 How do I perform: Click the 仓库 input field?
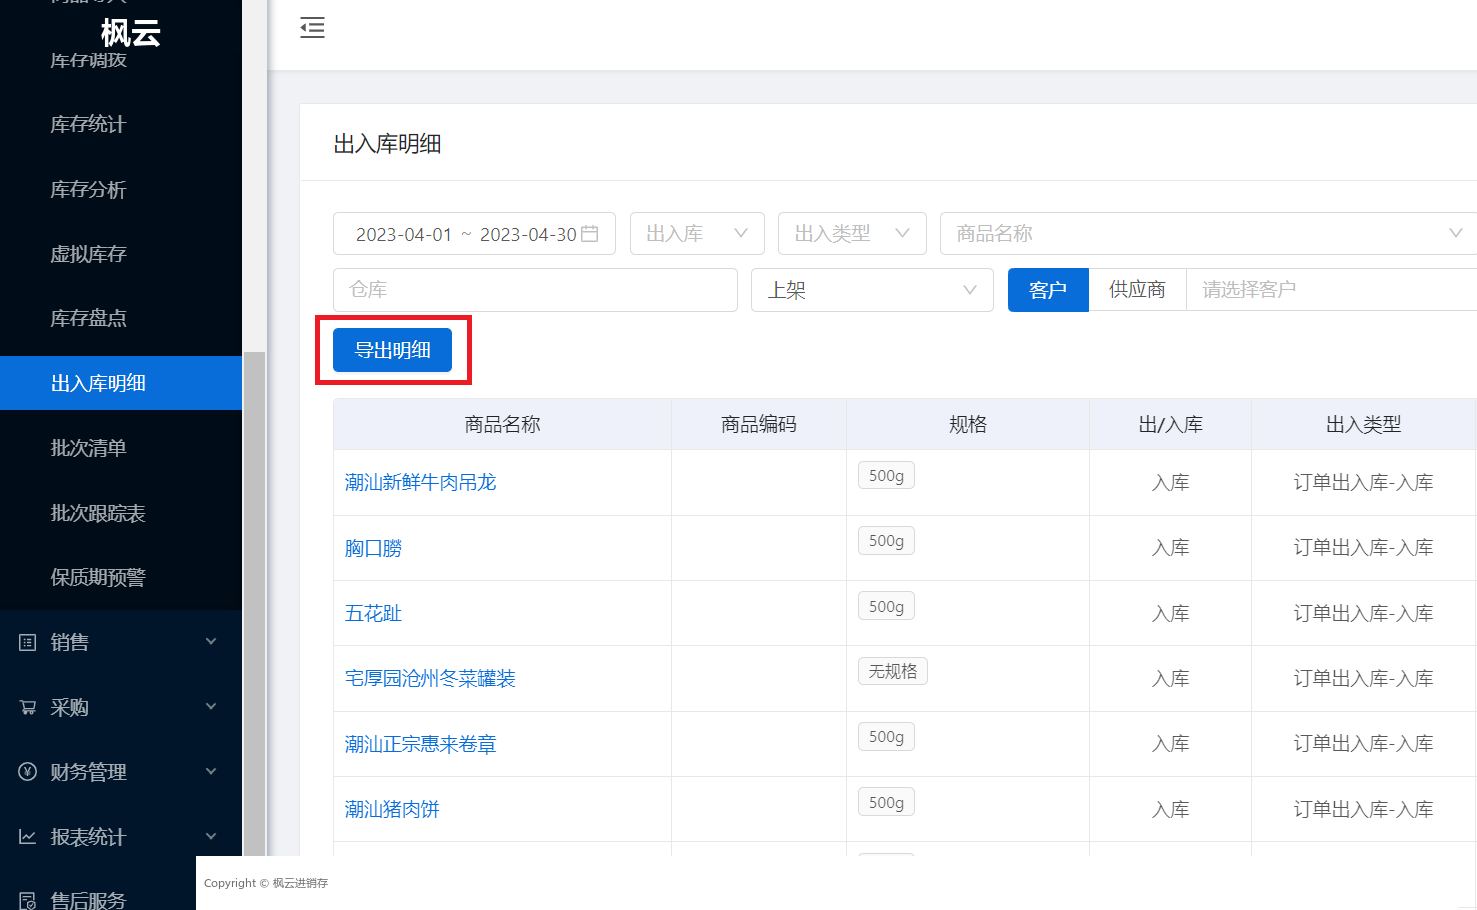[535, 290]
